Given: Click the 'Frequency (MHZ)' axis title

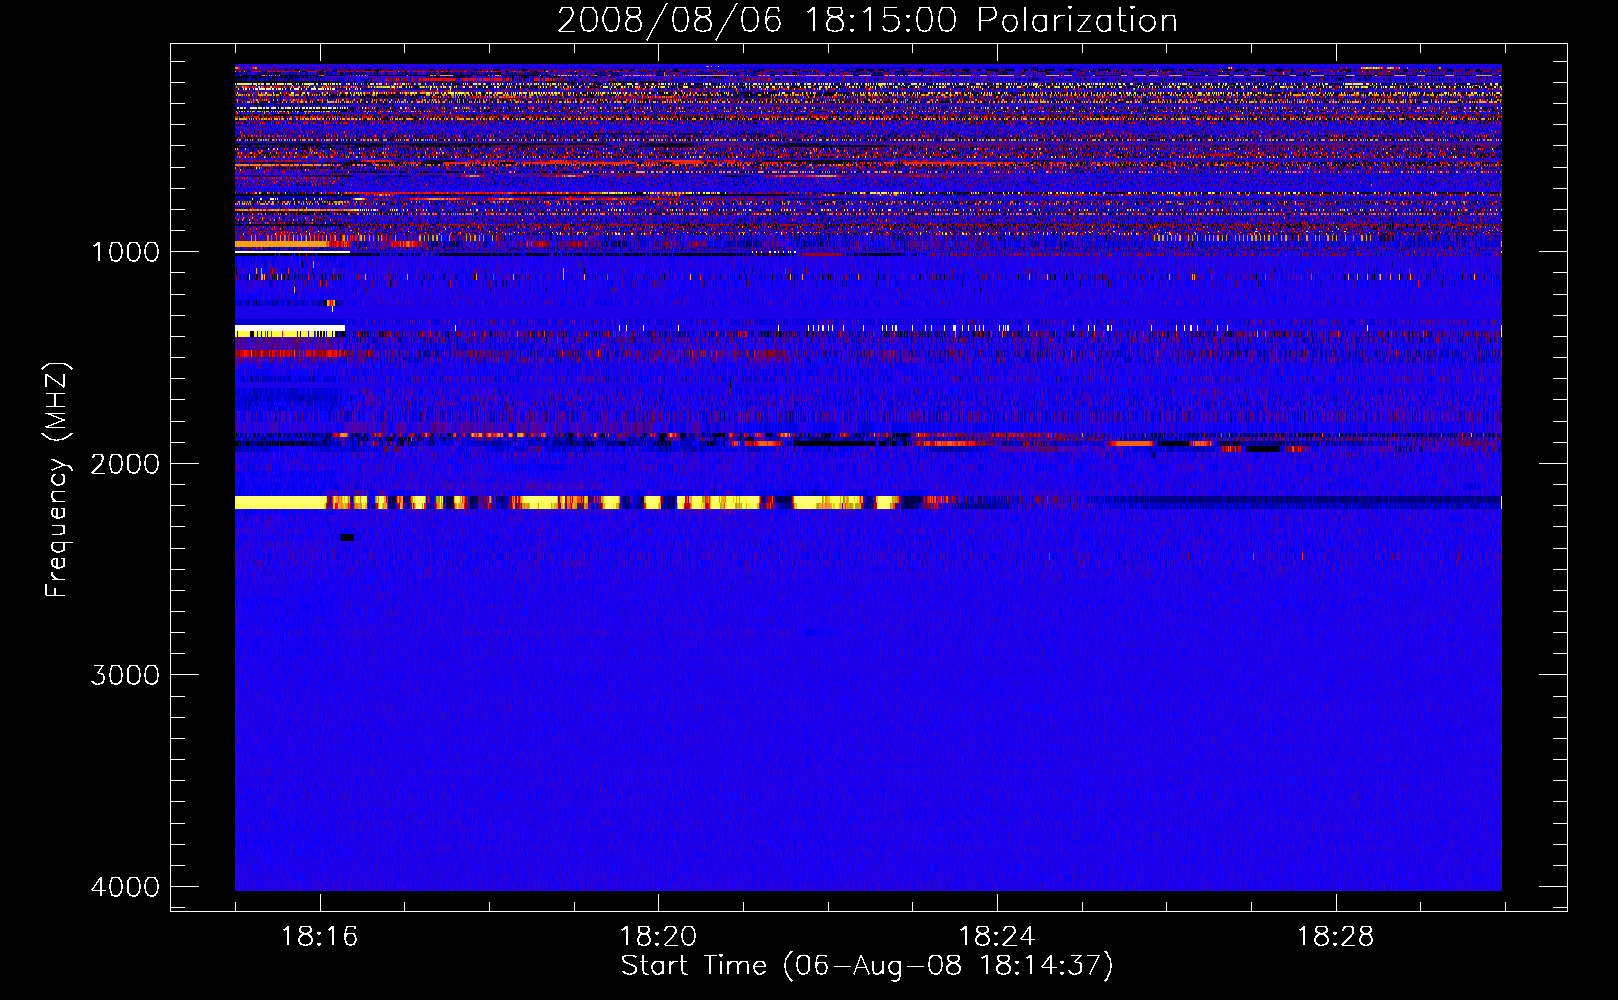Looking at the screenshot, I should pos(57,480).
